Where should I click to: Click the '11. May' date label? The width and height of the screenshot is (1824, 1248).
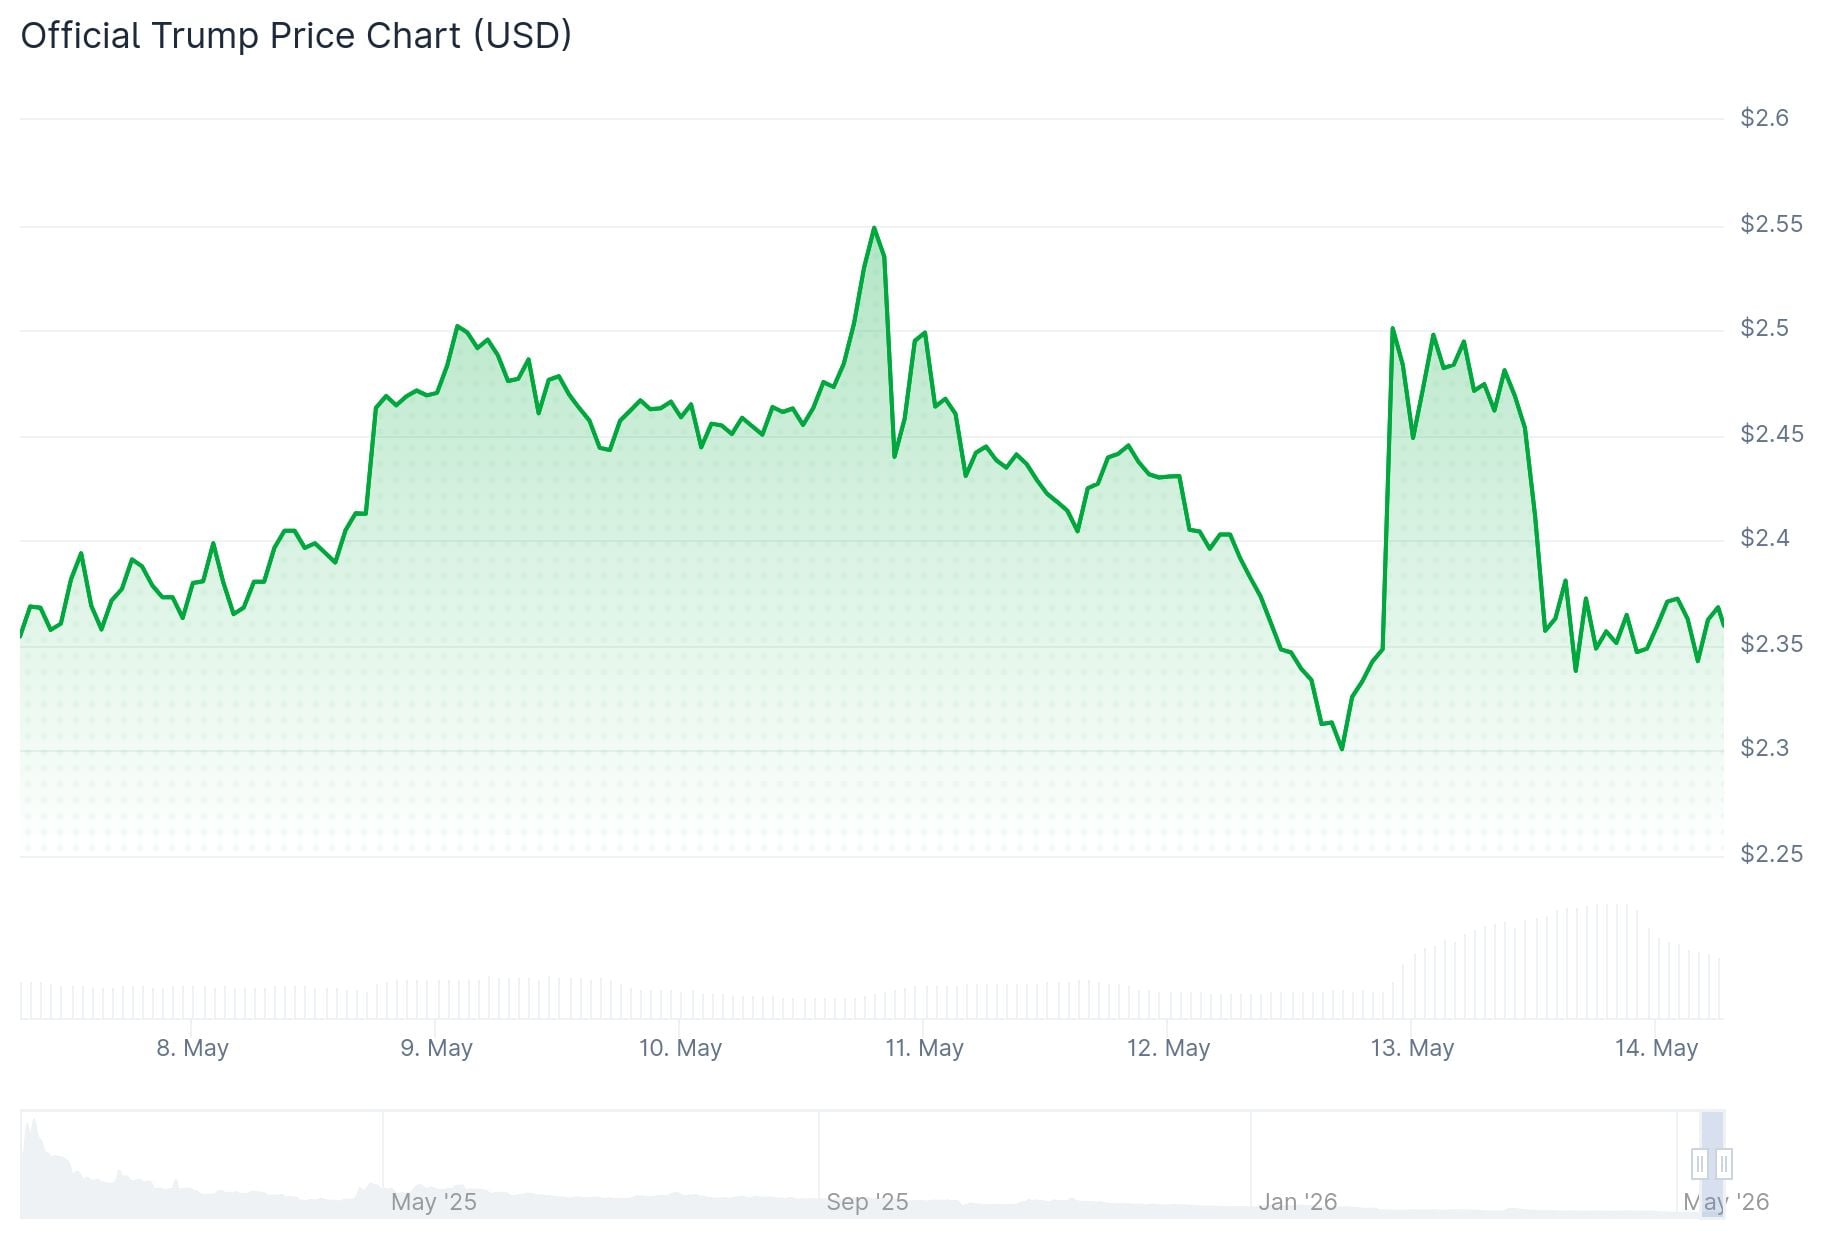(x=924, y=1048)
